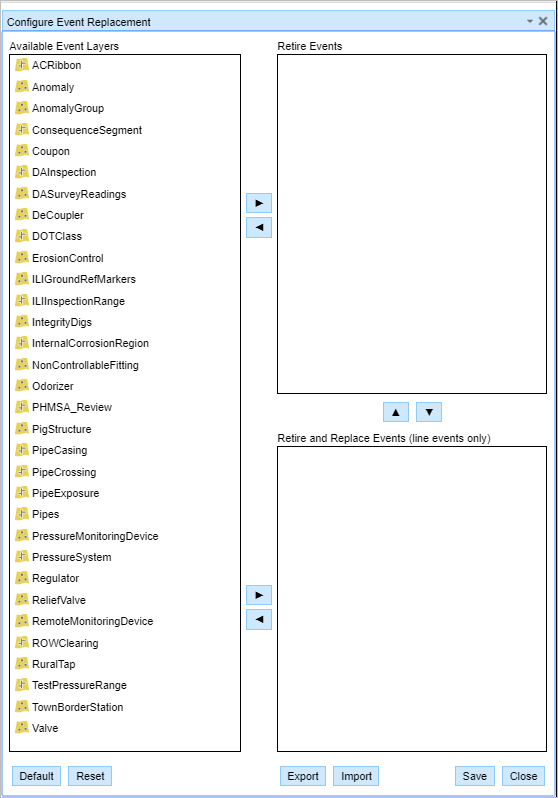Select the Regulator layer text
The image size is (558, 798).
coord(55,578)
